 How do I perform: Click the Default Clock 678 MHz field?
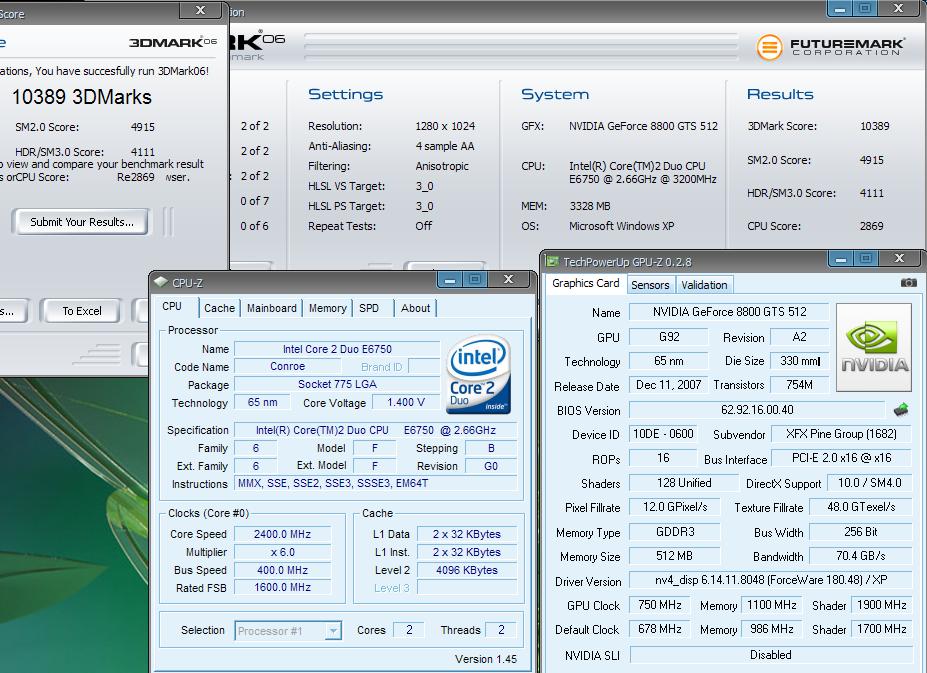[x=660, y=629]
